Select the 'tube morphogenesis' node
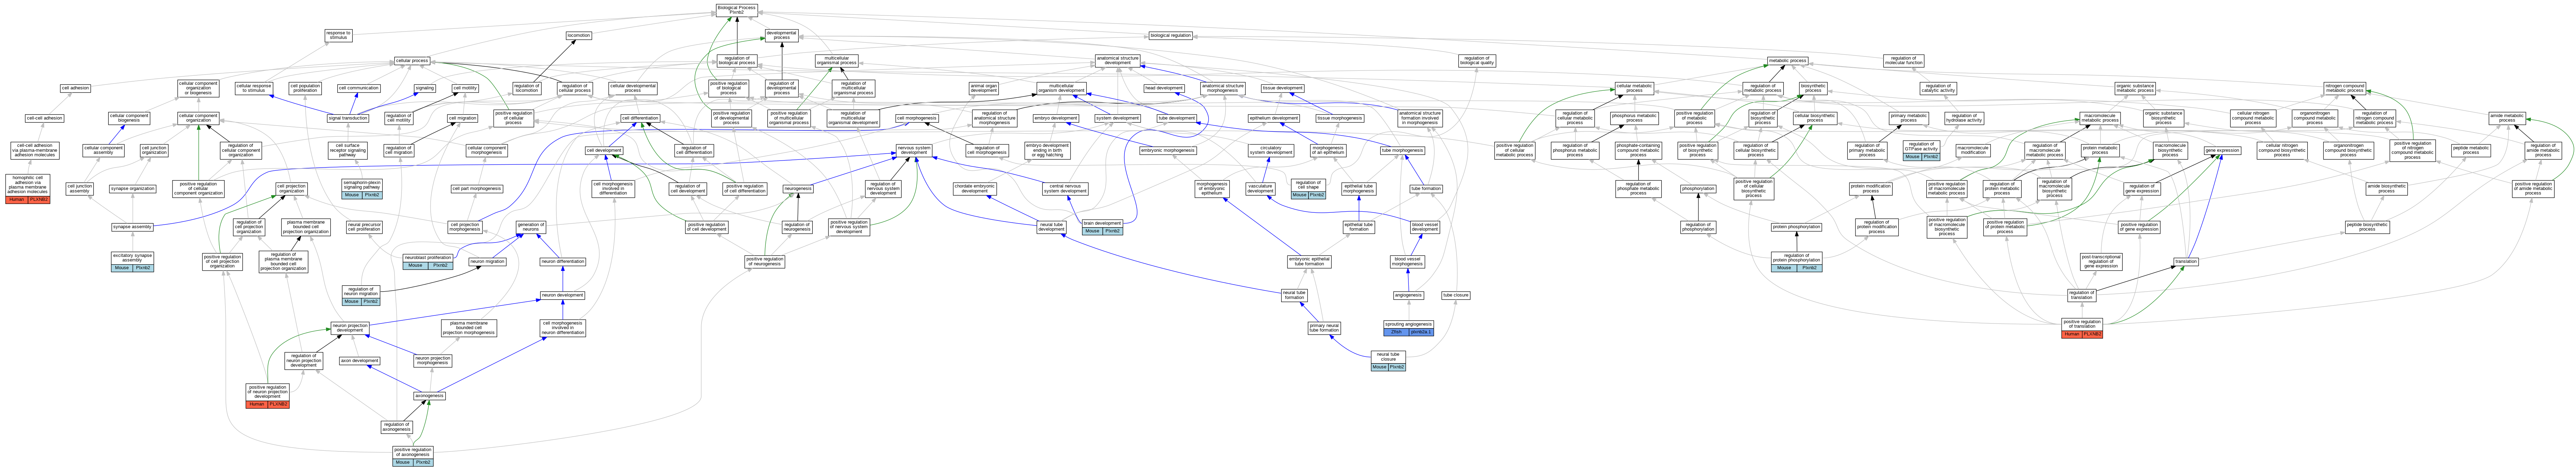The width and height of the screenshot is (2576, 470). tap(1402, 151)
